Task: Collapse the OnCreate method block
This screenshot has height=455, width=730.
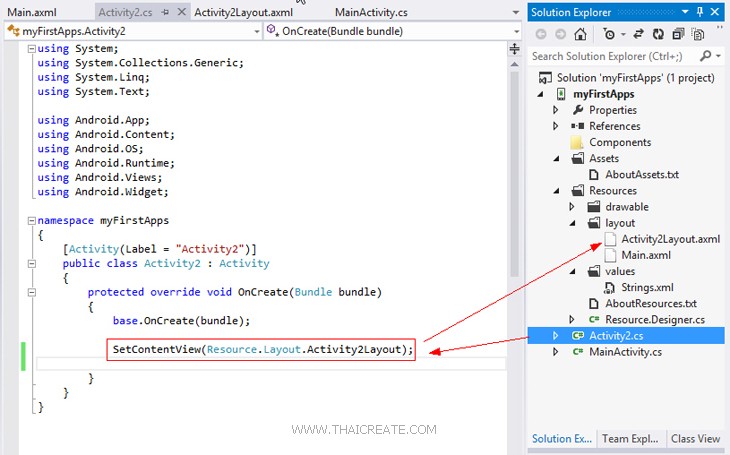Action: 32,292
